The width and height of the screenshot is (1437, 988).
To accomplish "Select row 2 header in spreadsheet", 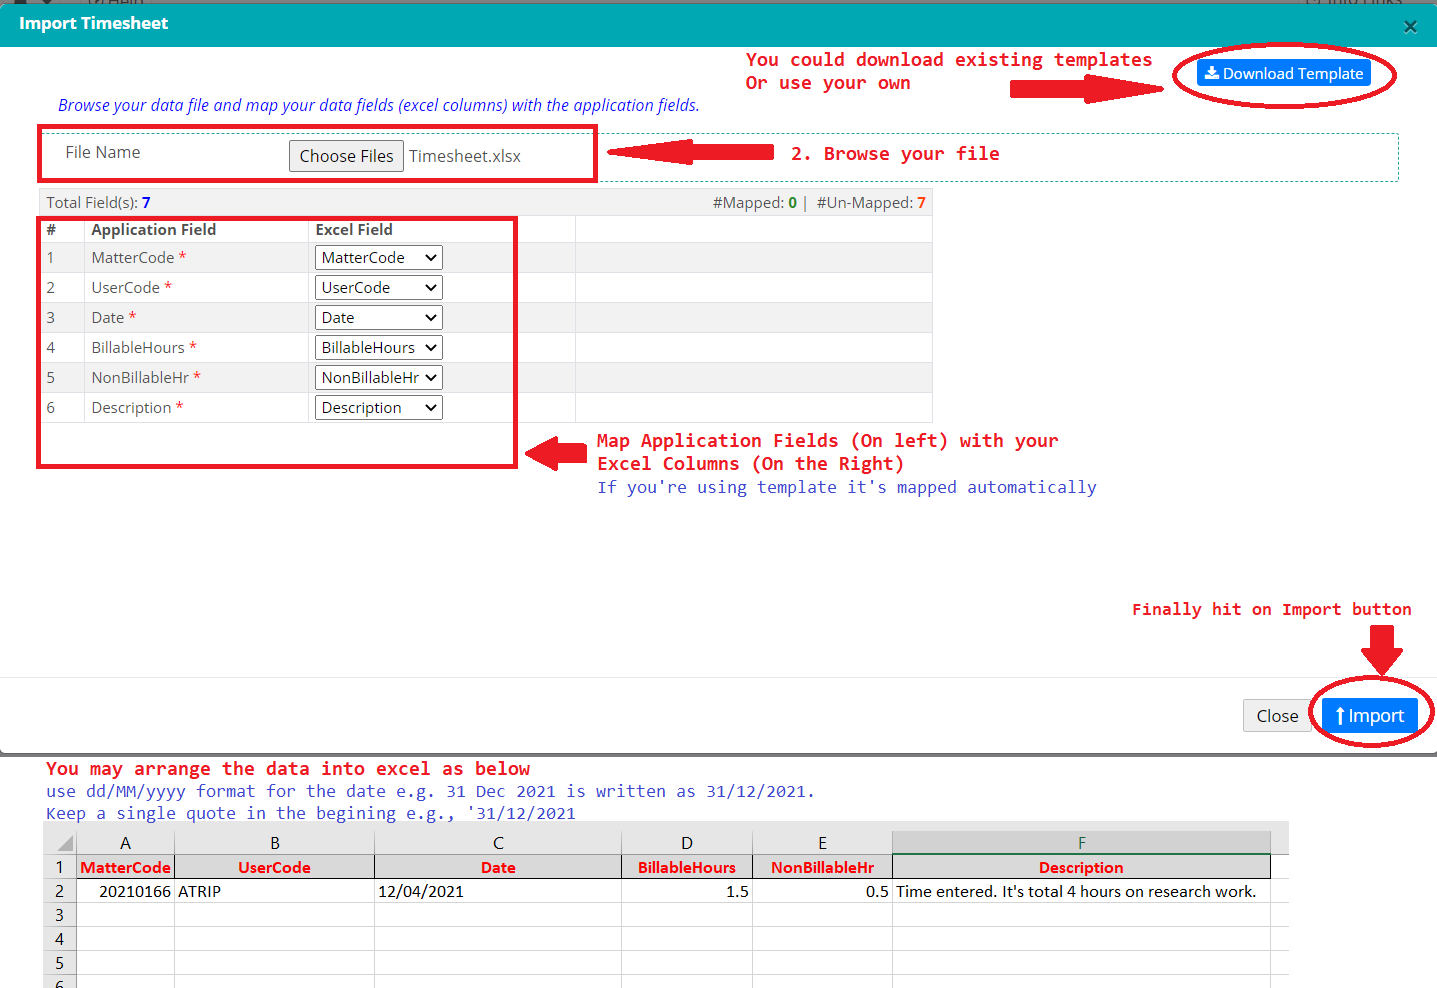I will [x=60, y=891].
